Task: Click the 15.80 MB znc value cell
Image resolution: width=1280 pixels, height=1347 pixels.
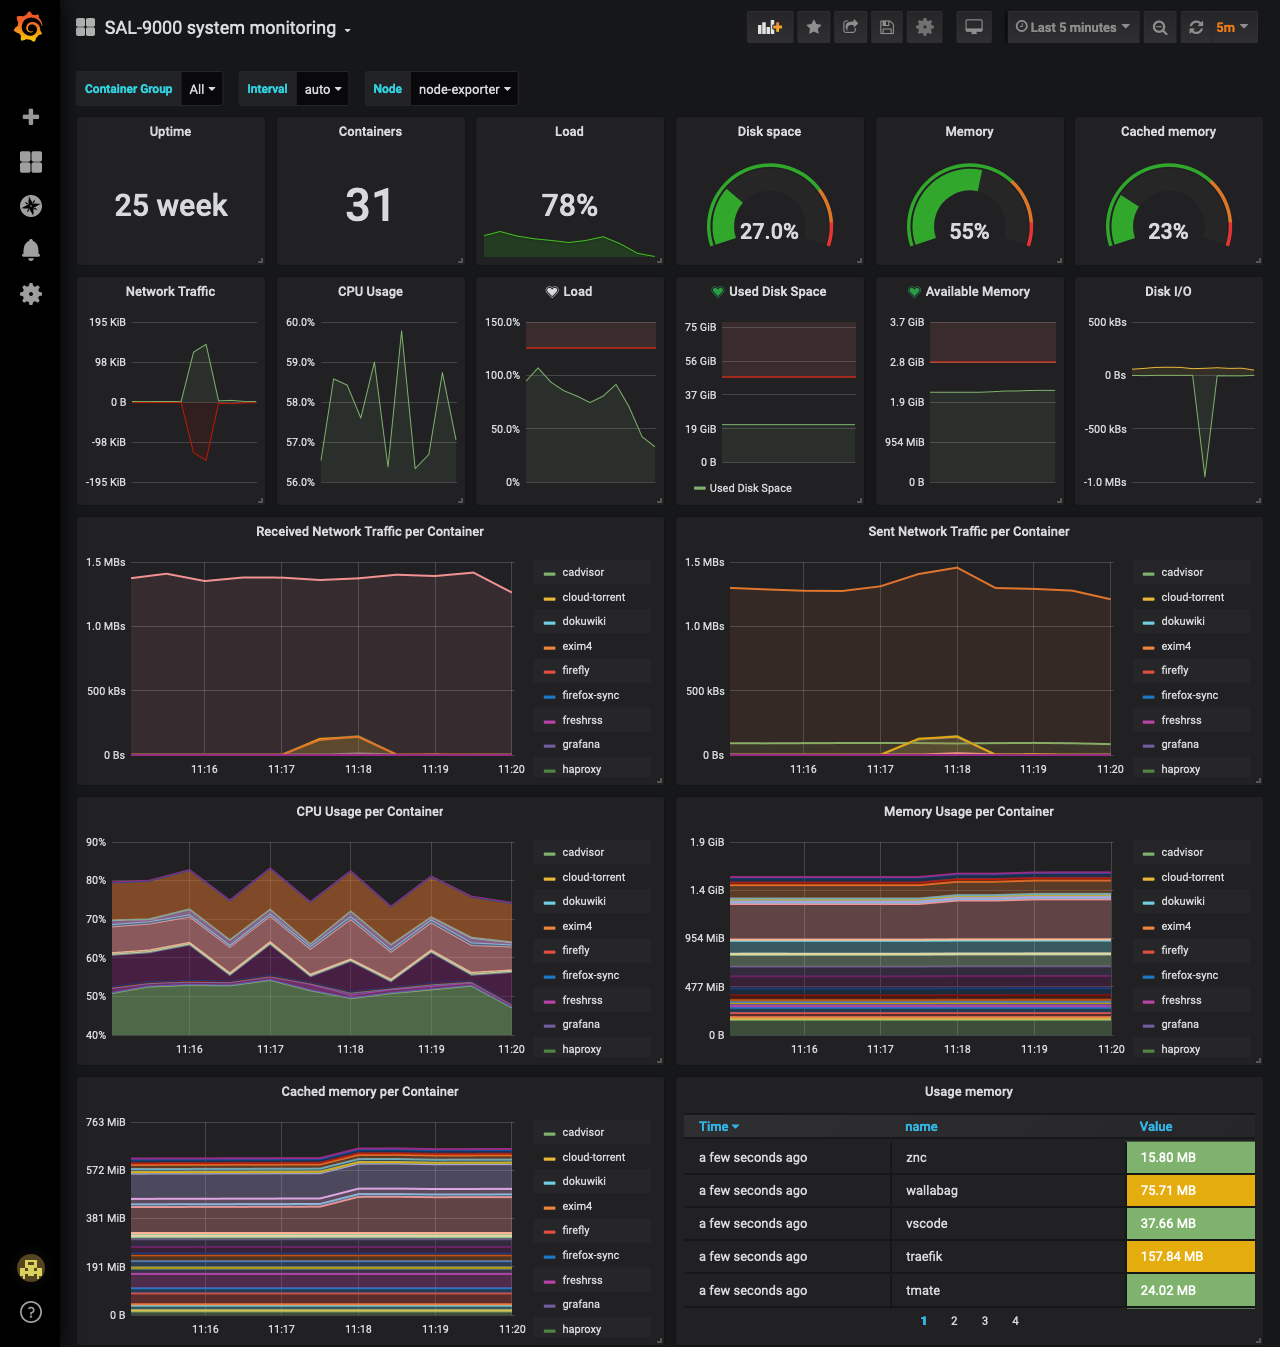Action: click(1190, 1158)
